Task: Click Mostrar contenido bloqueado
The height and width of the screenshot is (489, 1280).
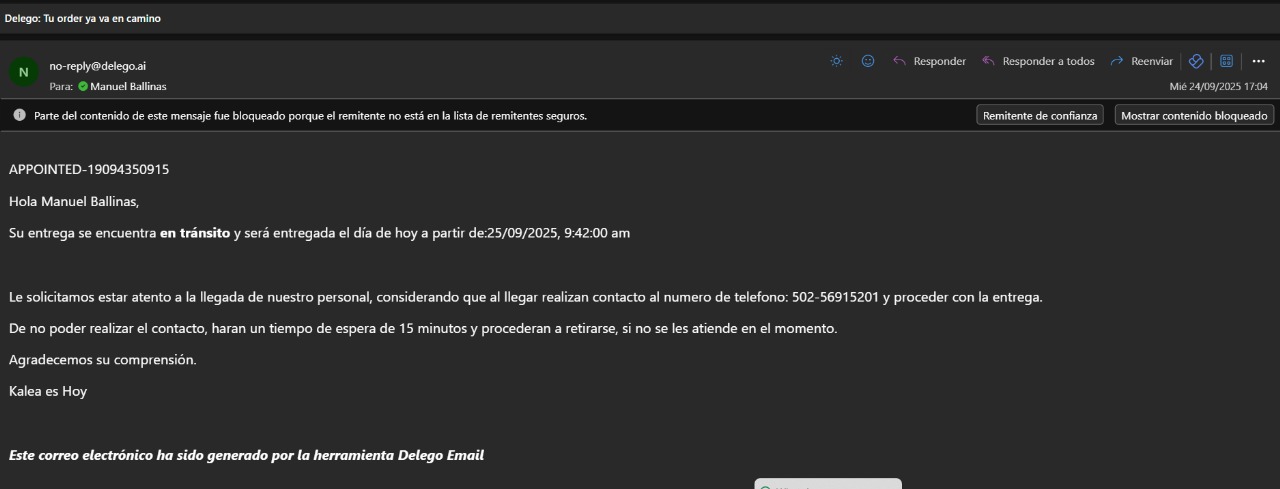Action: pos(1194,116)
